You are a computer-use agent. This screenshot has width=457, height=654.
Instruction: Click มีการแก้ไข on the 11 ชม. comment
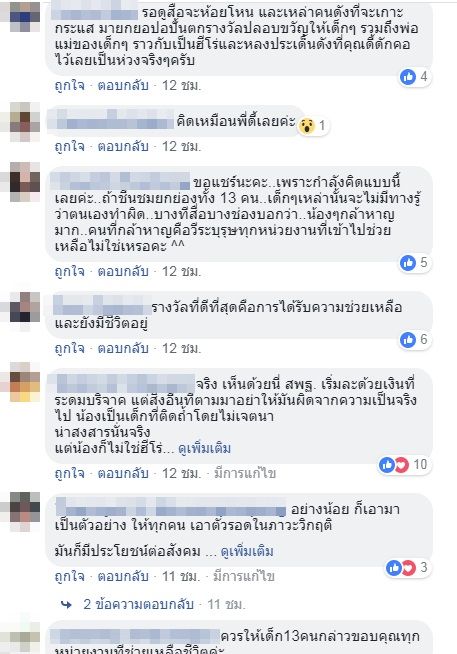[244, 576]
